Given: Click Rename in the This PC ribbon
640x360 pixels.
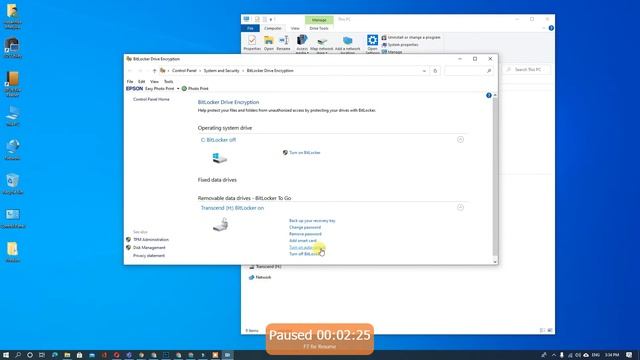Looking at the screenshot, I should pyautogui.click(x=283, y=43).
